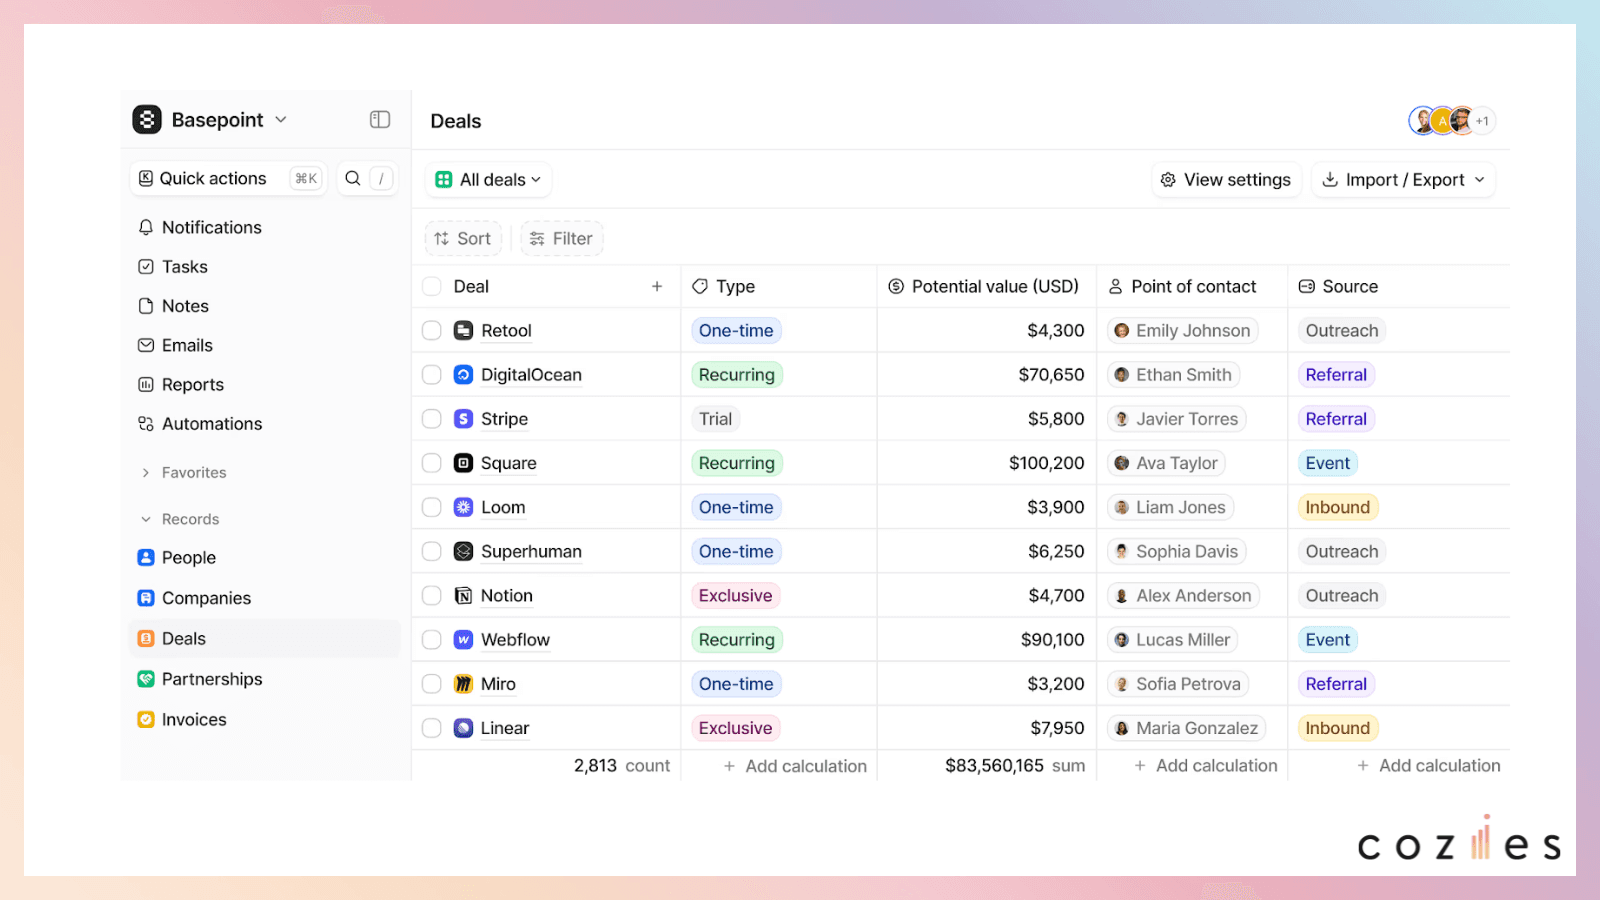This screenshot has height=900, width=1600.
Task: Open People records page
Action: point(265,558)
